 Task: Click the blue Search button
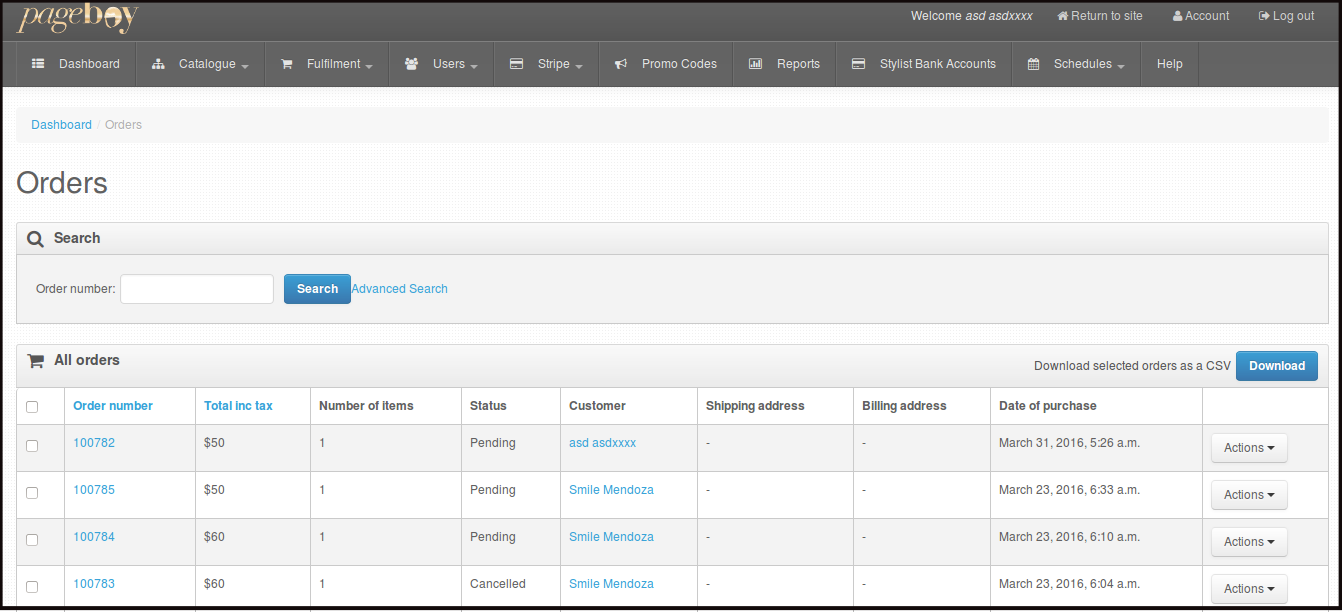[x=317, y=289]
